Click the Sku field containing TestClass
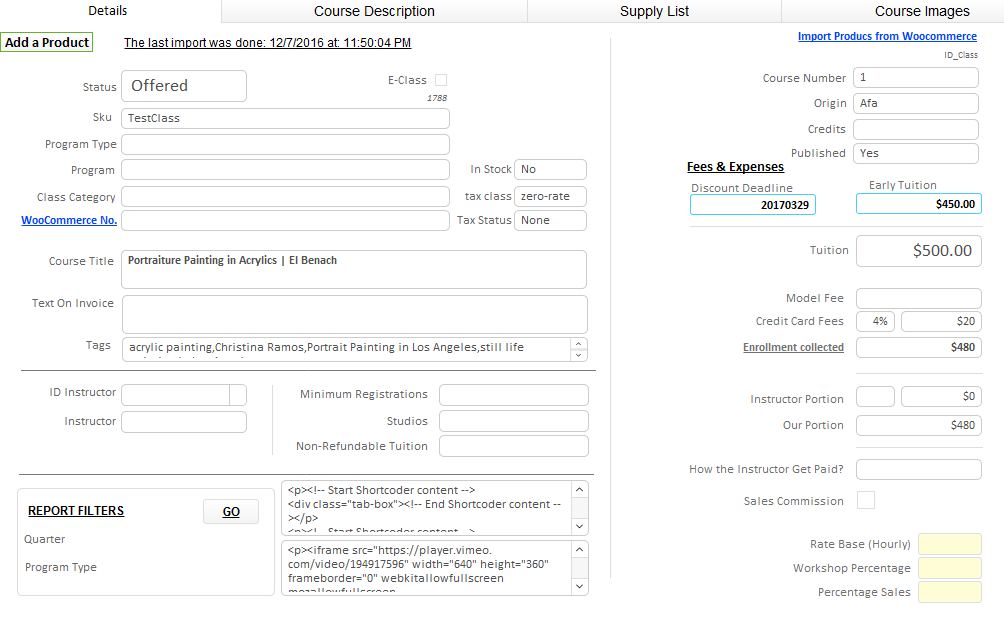The height and width of the screenshot is (622, 1004). coord(285,118)
